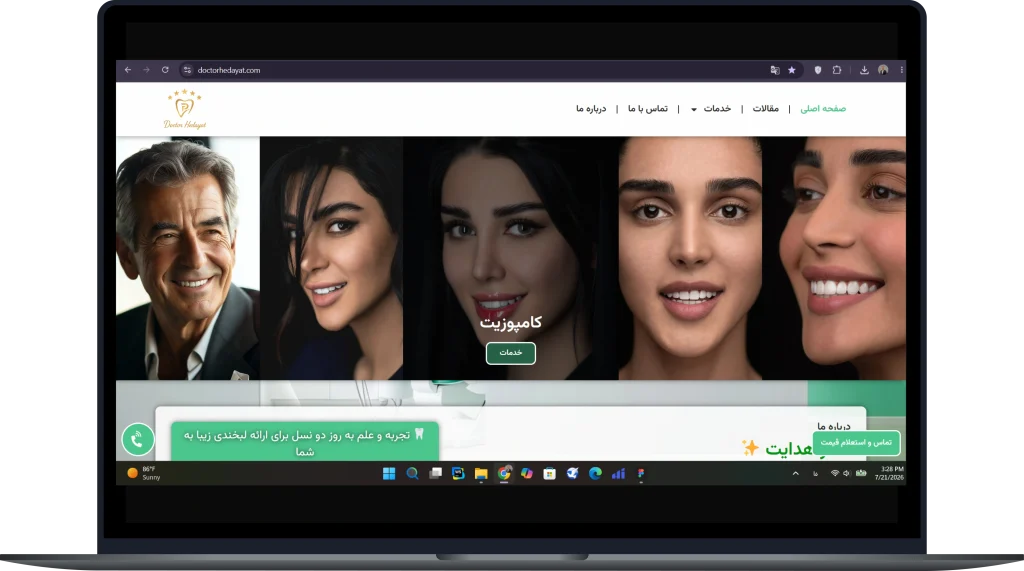Open the درباره ما navigation item
Viewport: 1024px width, 571px height.
(x=591, y=108)
